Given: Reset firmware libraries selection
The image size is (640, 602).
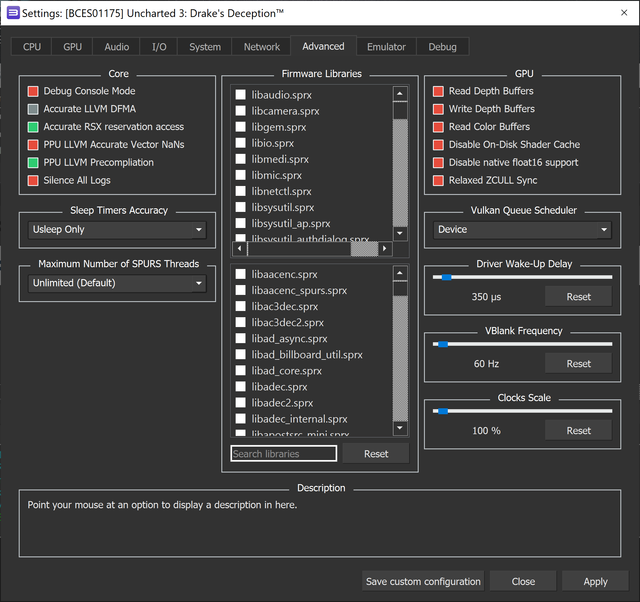Looking at the screenshot, I should (x=376, y=454).
